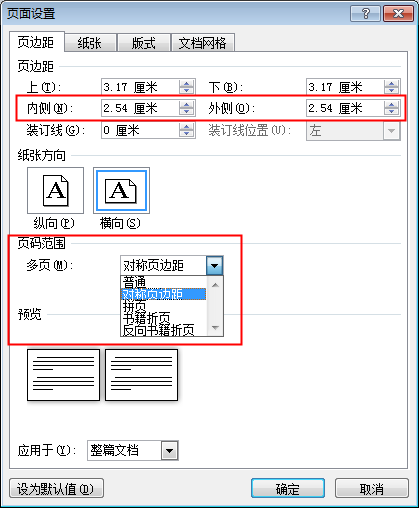This screenshot has width=419, height=508.
Task: Select the 横向 landscape orientation icon
Action: 121,190
